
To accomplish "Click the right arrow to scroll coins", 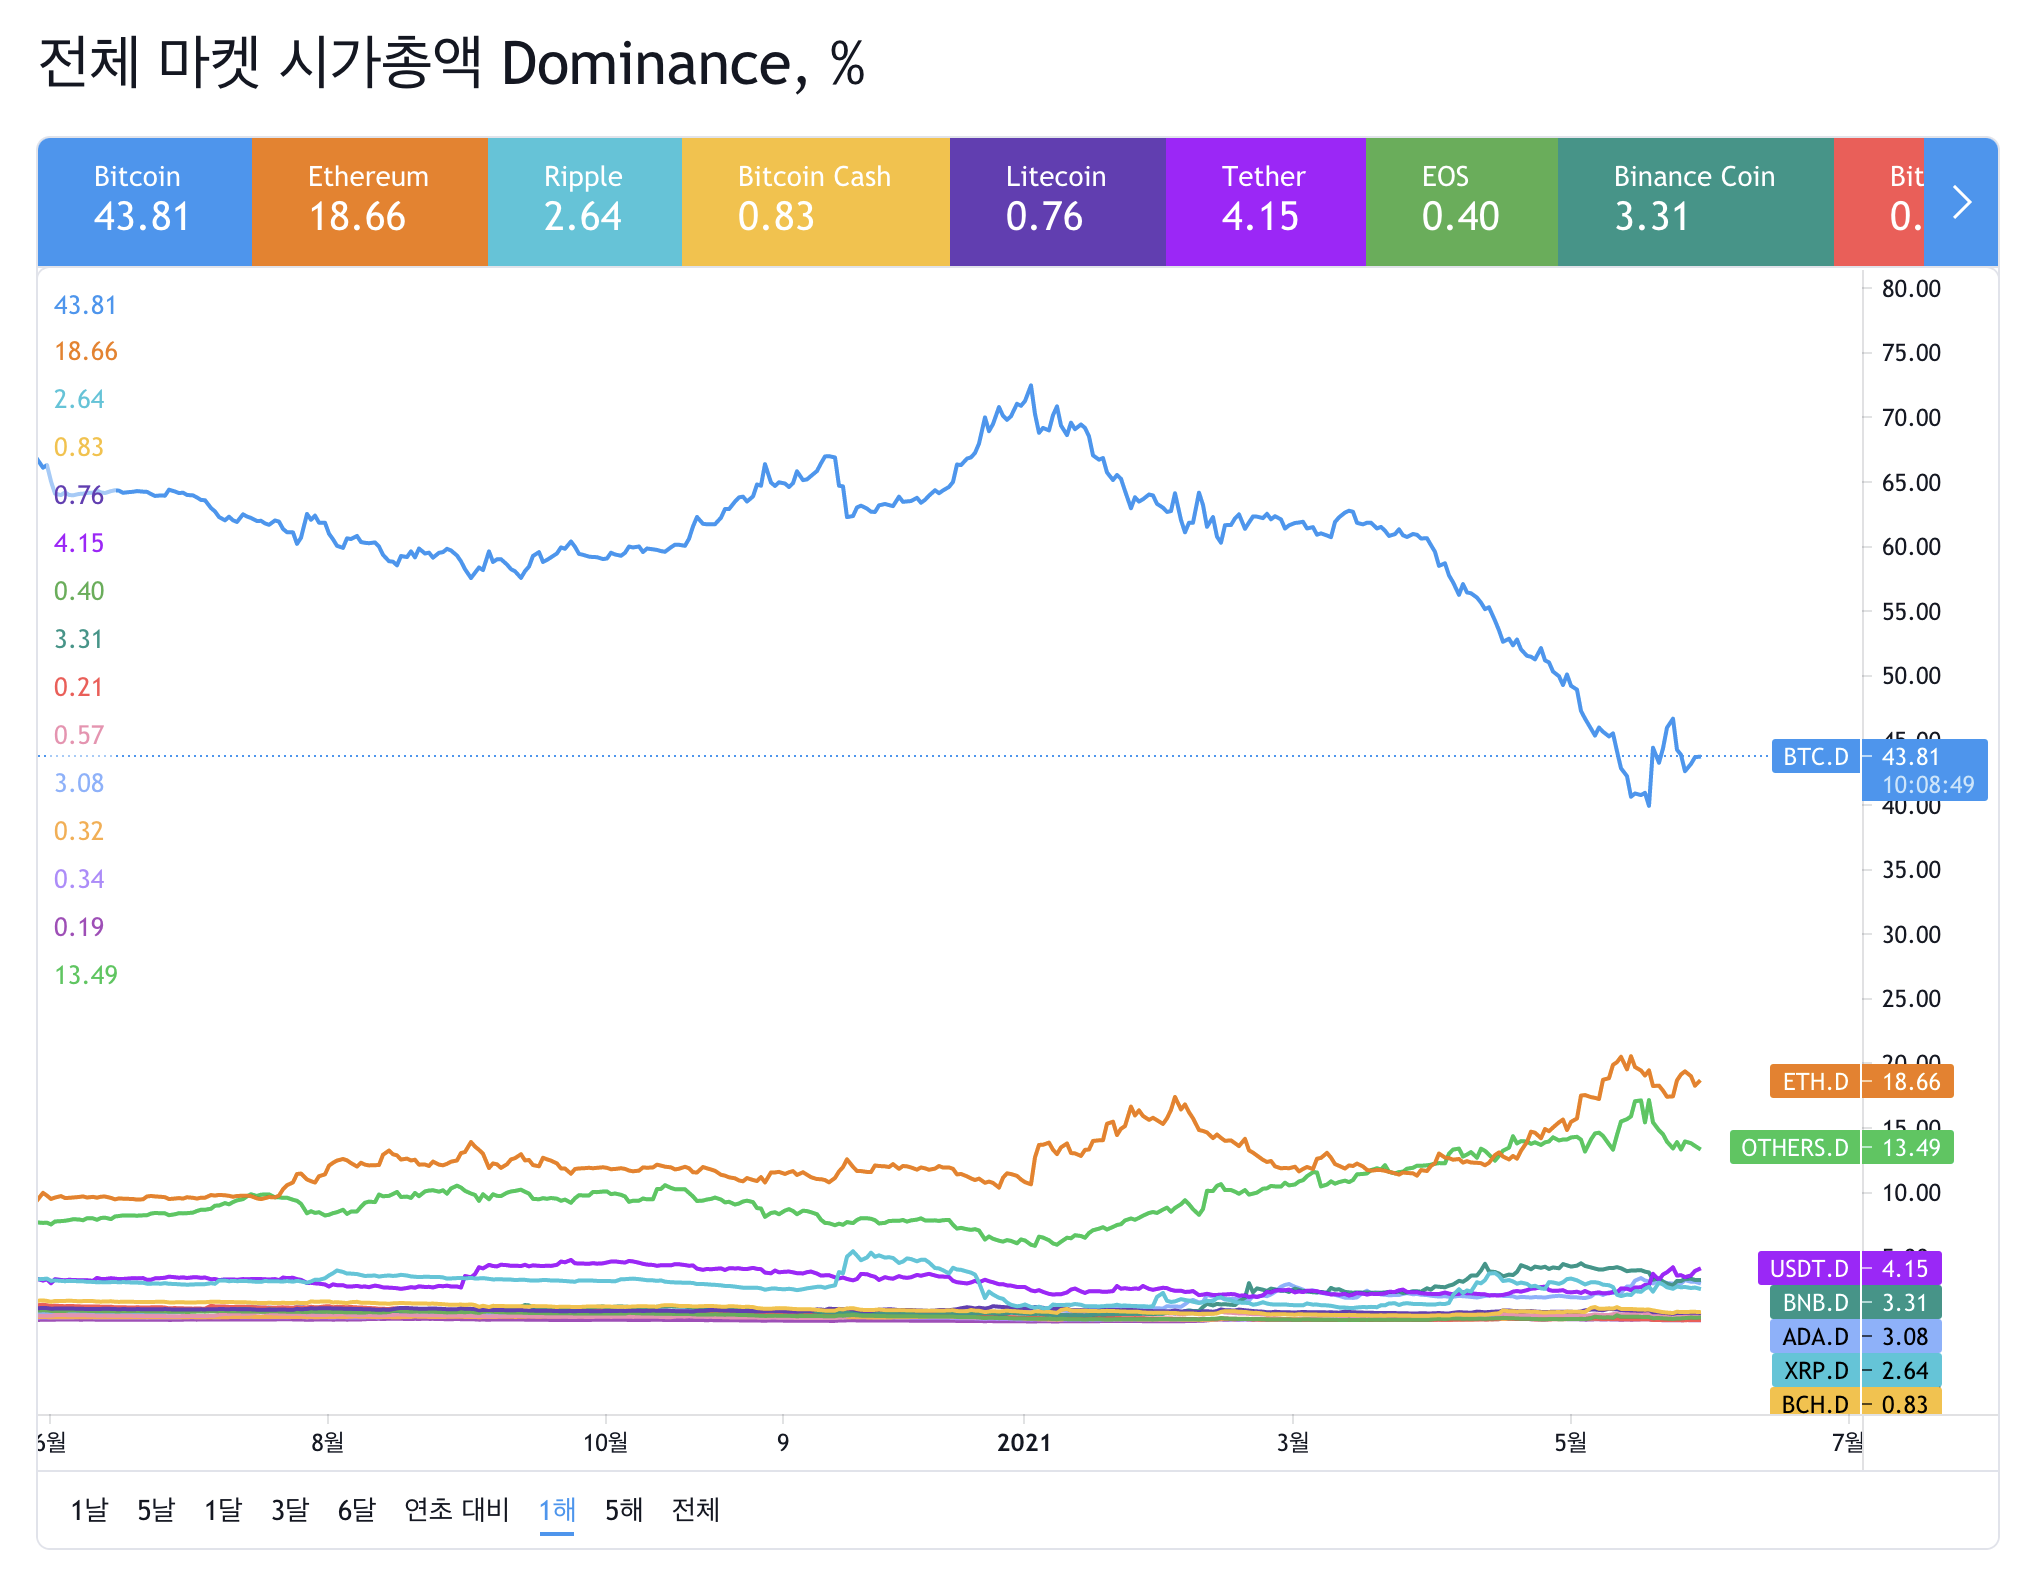I will tap(1961, 202).
